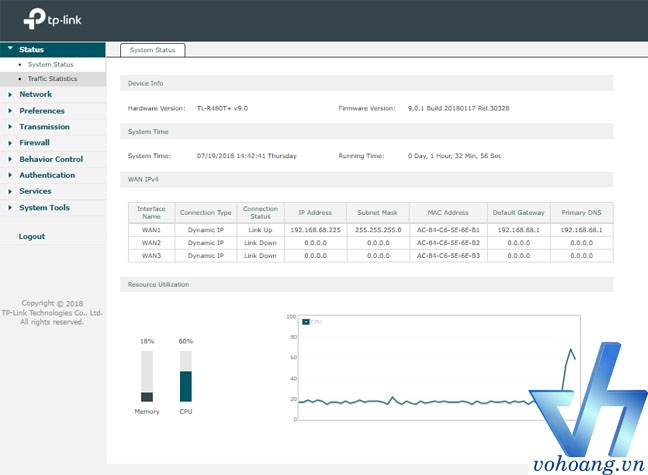Screen dimensions: 648x475
Task: Select System Status submenu item
Action: click(x=50, y=64)
